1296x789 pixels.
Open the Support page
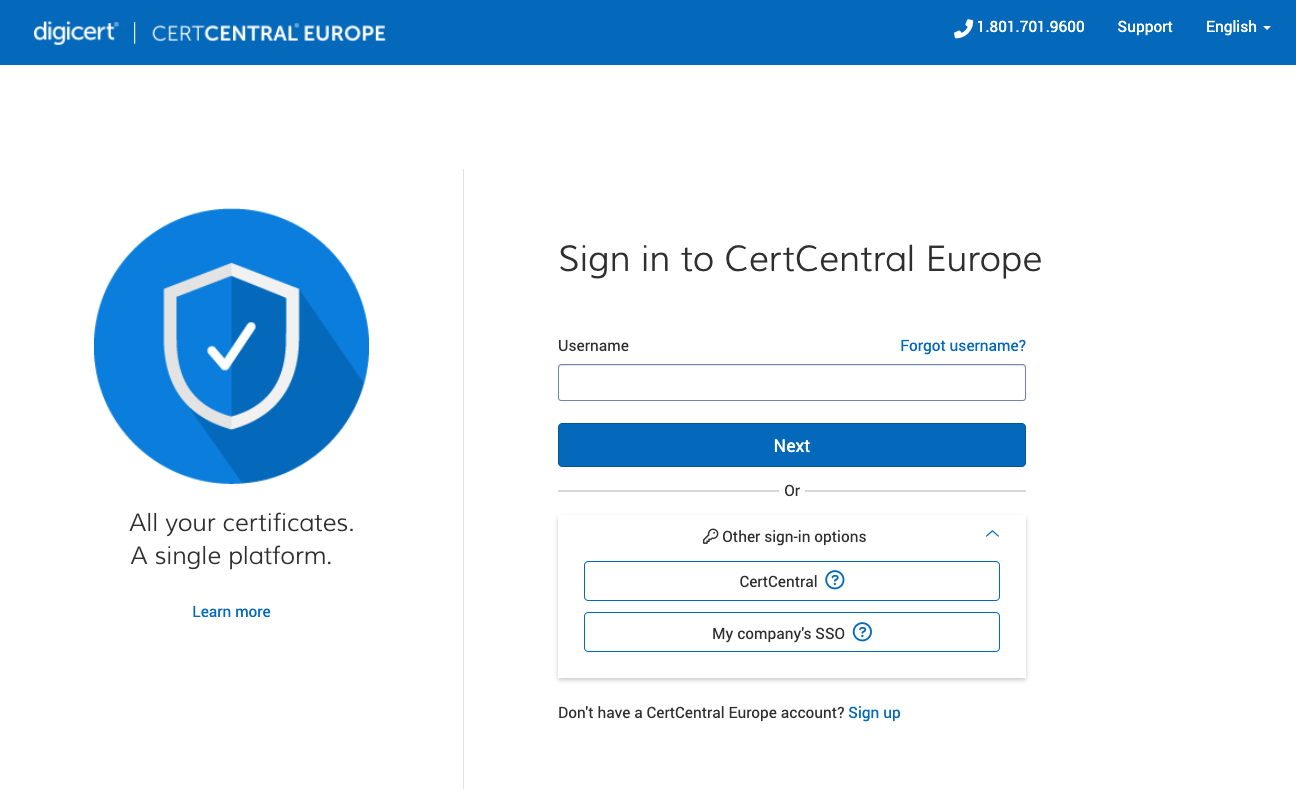(1145, 27)
